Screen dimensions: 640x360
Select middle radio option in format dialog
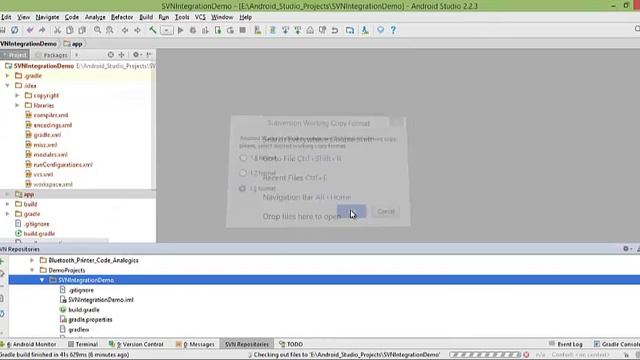click(x=243, y=173)
